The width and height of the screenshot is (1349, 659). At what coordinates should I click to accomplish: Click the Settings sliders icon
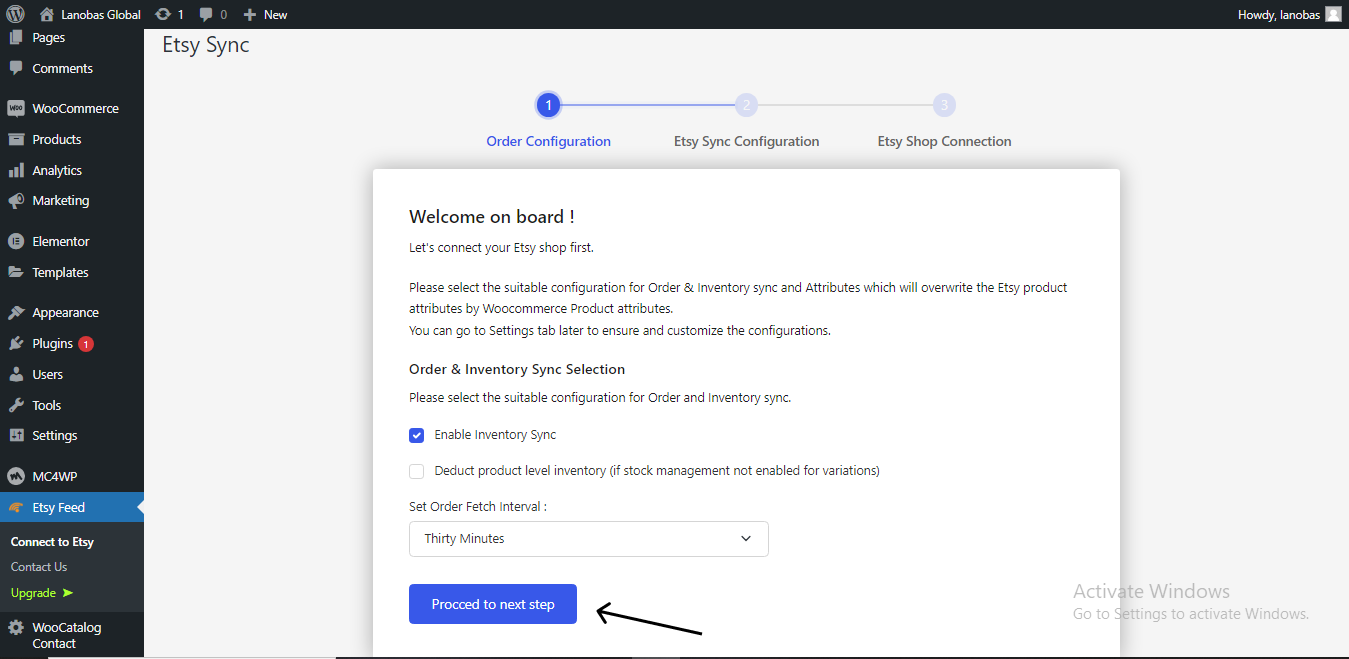click(16, 435)
